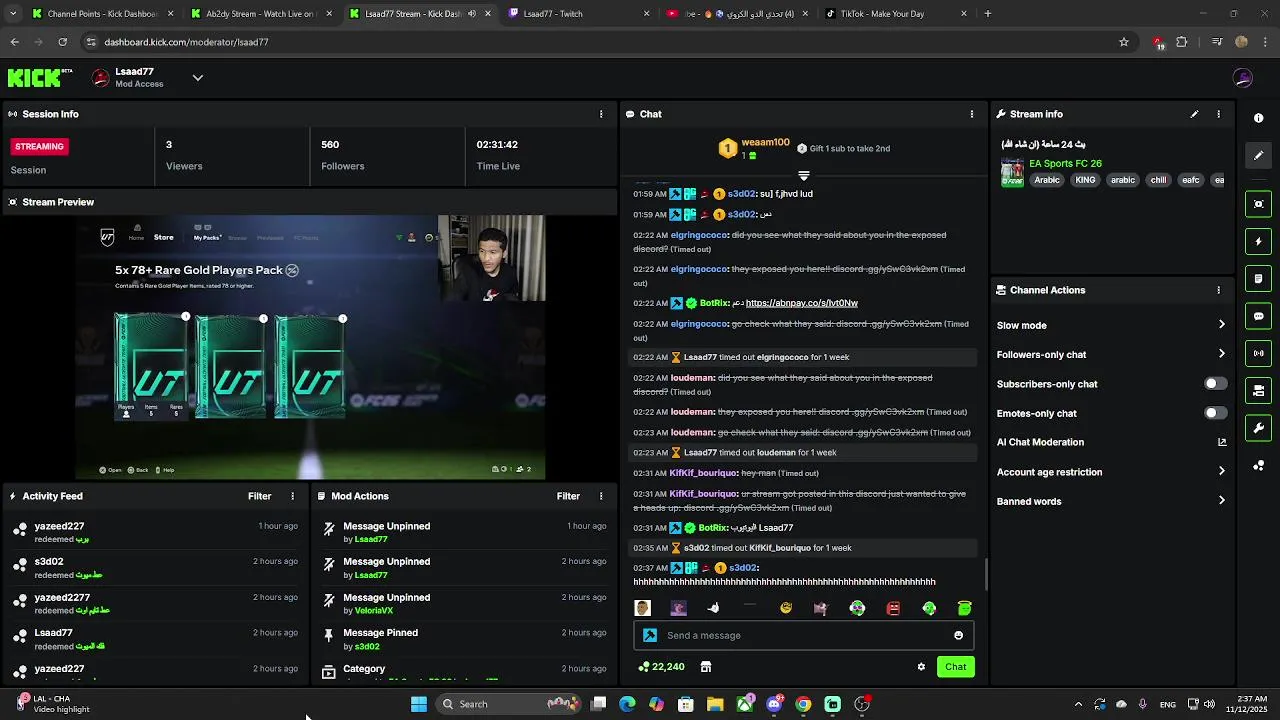Open File Explorer from taskbar
Screen dimensions: 1280x720
(x=715, y=704)
